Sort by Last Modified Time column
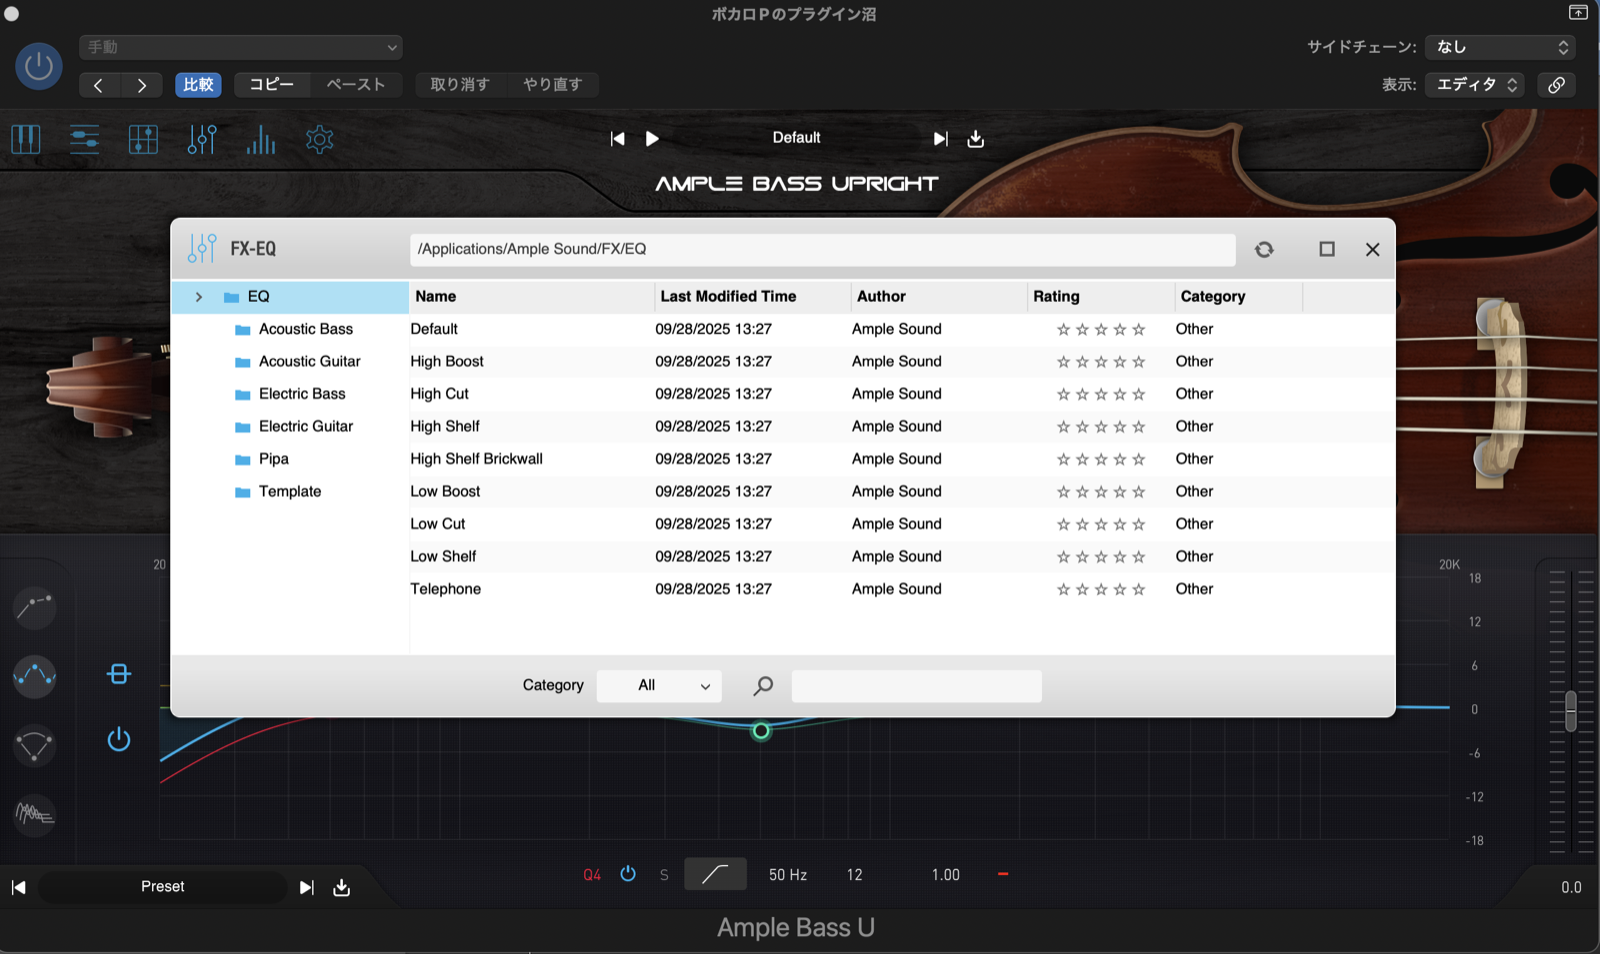The width and height of the screenshot is (1600, 954). 752,297
